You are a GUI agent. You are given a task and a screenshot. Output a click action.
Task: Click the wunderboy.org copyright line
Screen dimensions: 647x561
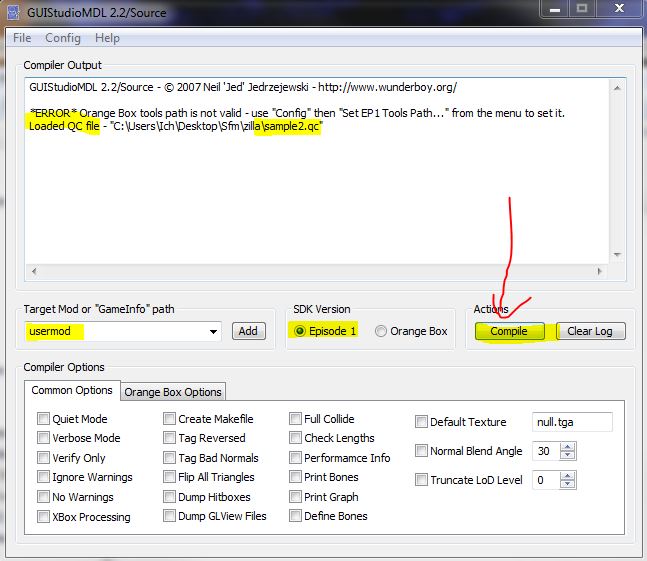click(x=243, y=87)
